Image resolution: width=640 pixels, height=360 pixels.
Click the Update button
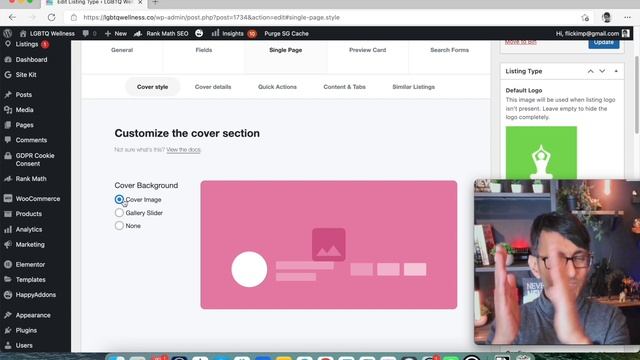(604, 42)
